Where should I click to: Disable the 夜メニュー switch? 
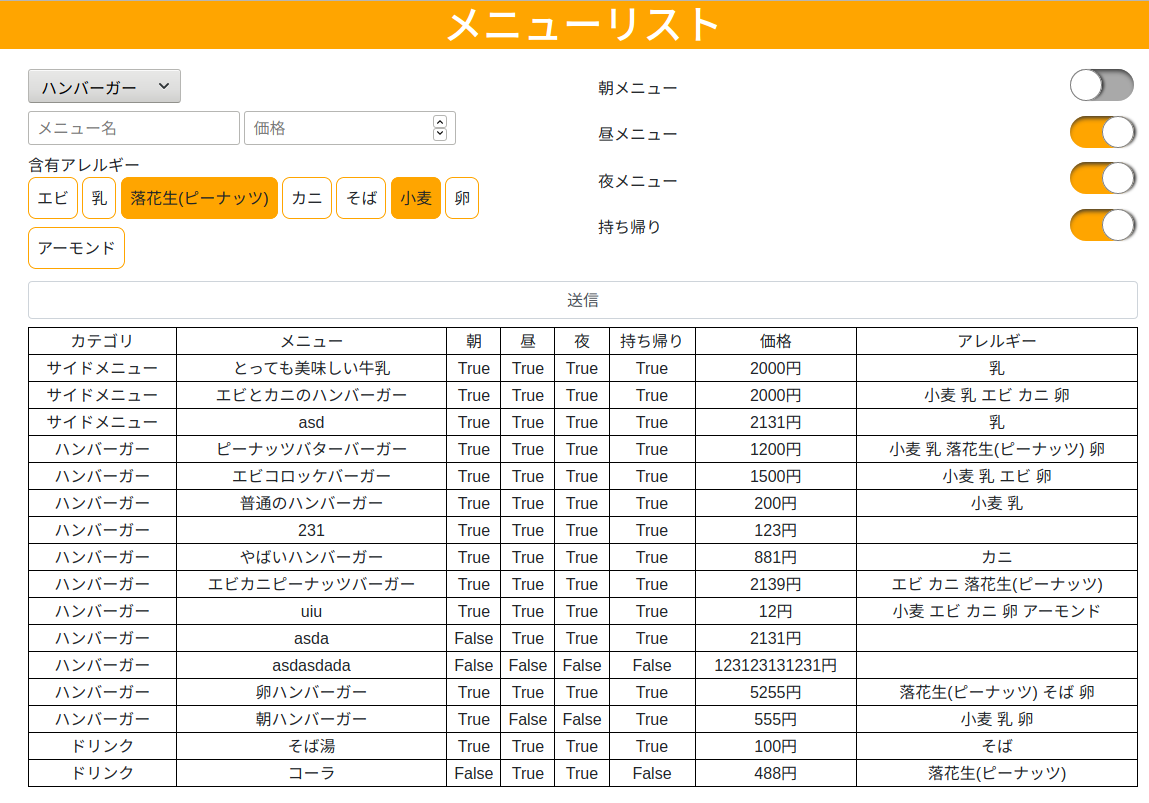tap(1102, 178)
